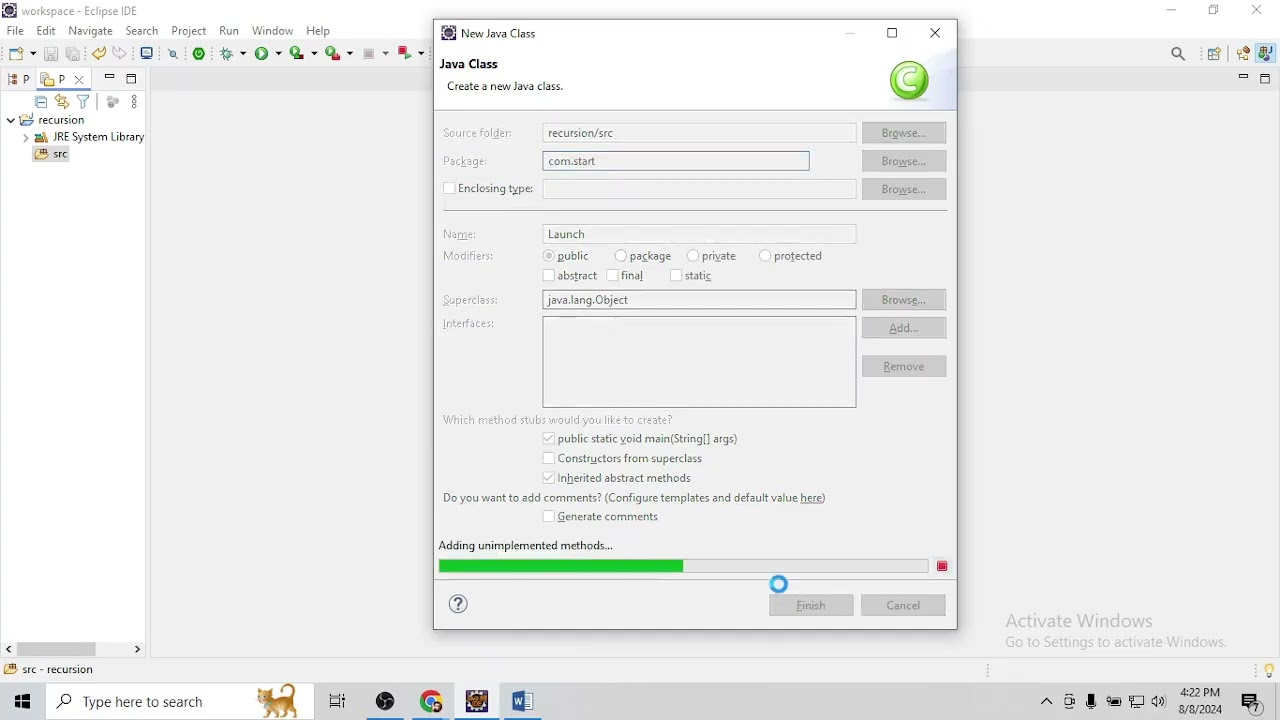Click the Skip All Breakpoints icon
1280x720 pixels.
pos(173,54)
